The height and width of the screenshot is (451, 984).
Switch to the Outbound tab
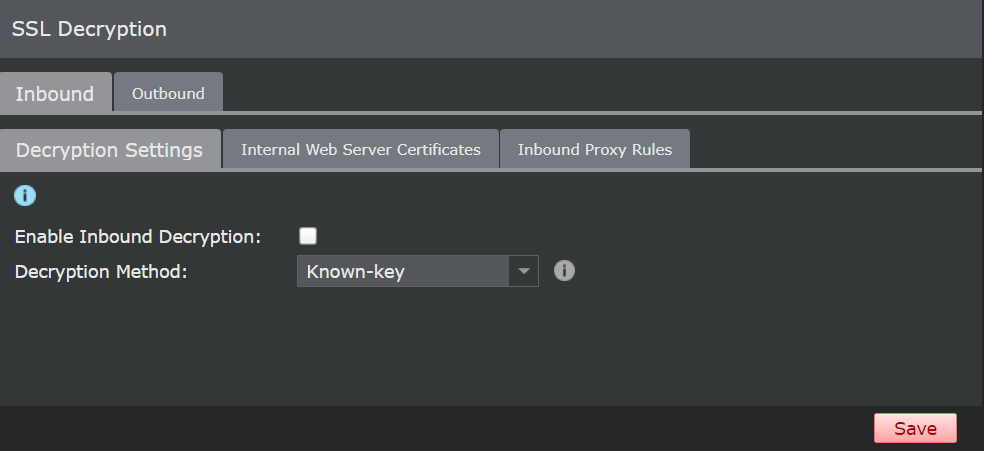(168, 93)
